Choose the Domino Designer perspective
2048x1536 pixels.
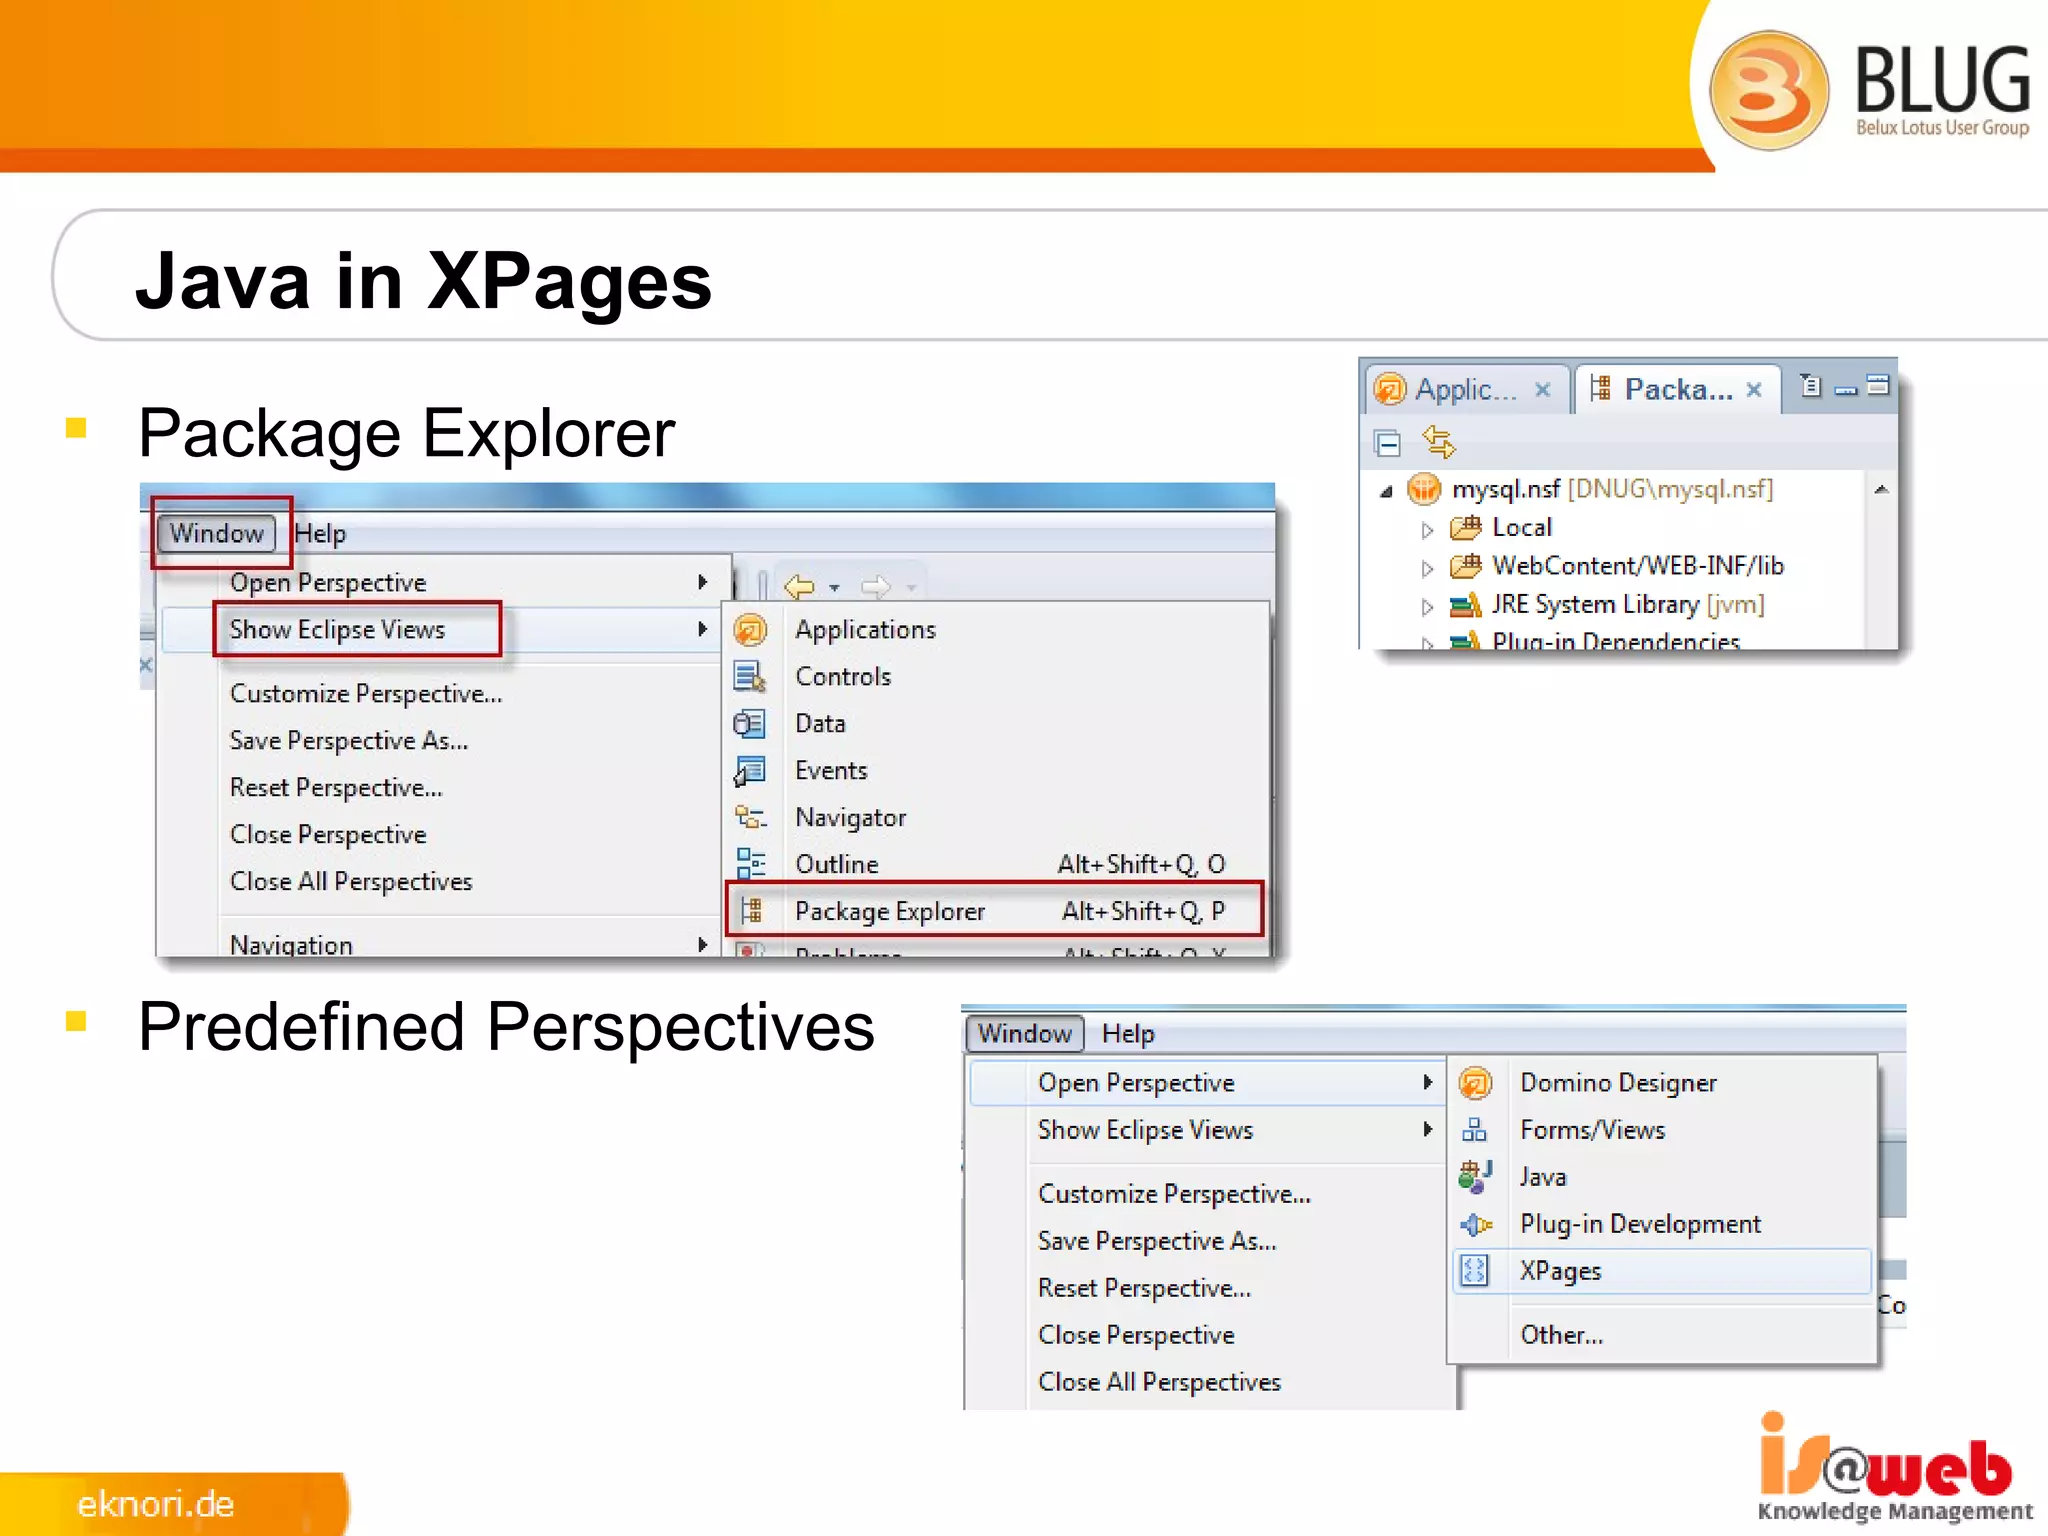1618,1082
